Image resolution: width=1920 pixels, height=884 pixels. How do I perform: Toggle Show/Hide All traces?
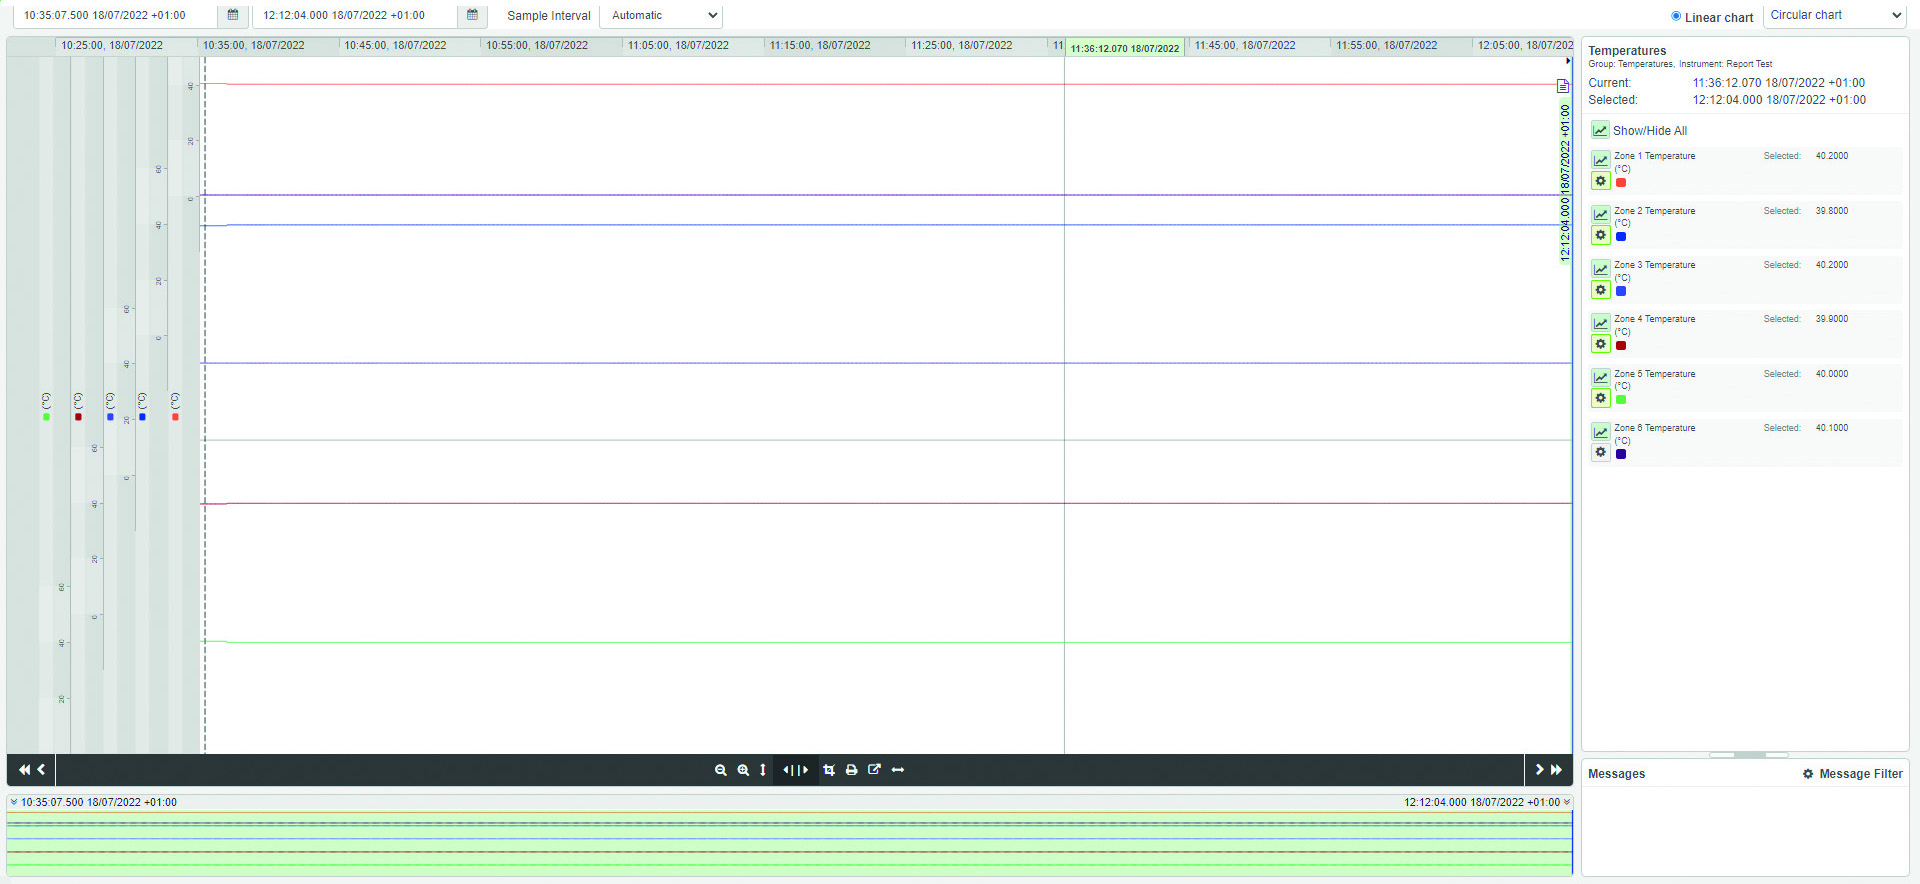pyautogui.click(x=1600, y=130)
